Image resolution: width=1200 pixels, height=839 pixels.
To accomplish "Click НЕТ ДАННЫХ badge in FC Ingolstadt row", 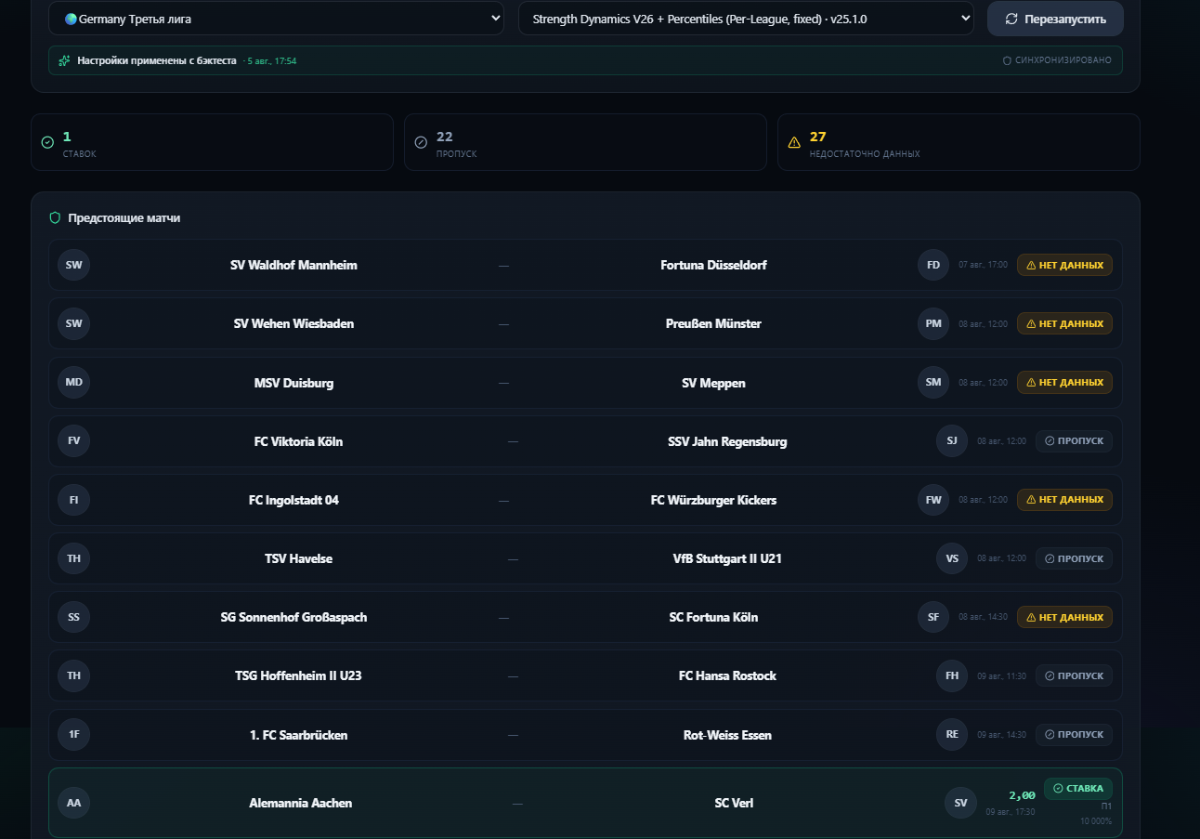I will [x=1065, y=500].
